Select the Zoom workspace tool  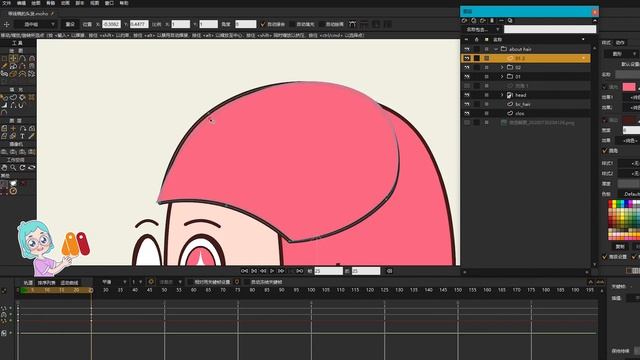(13, 168)
